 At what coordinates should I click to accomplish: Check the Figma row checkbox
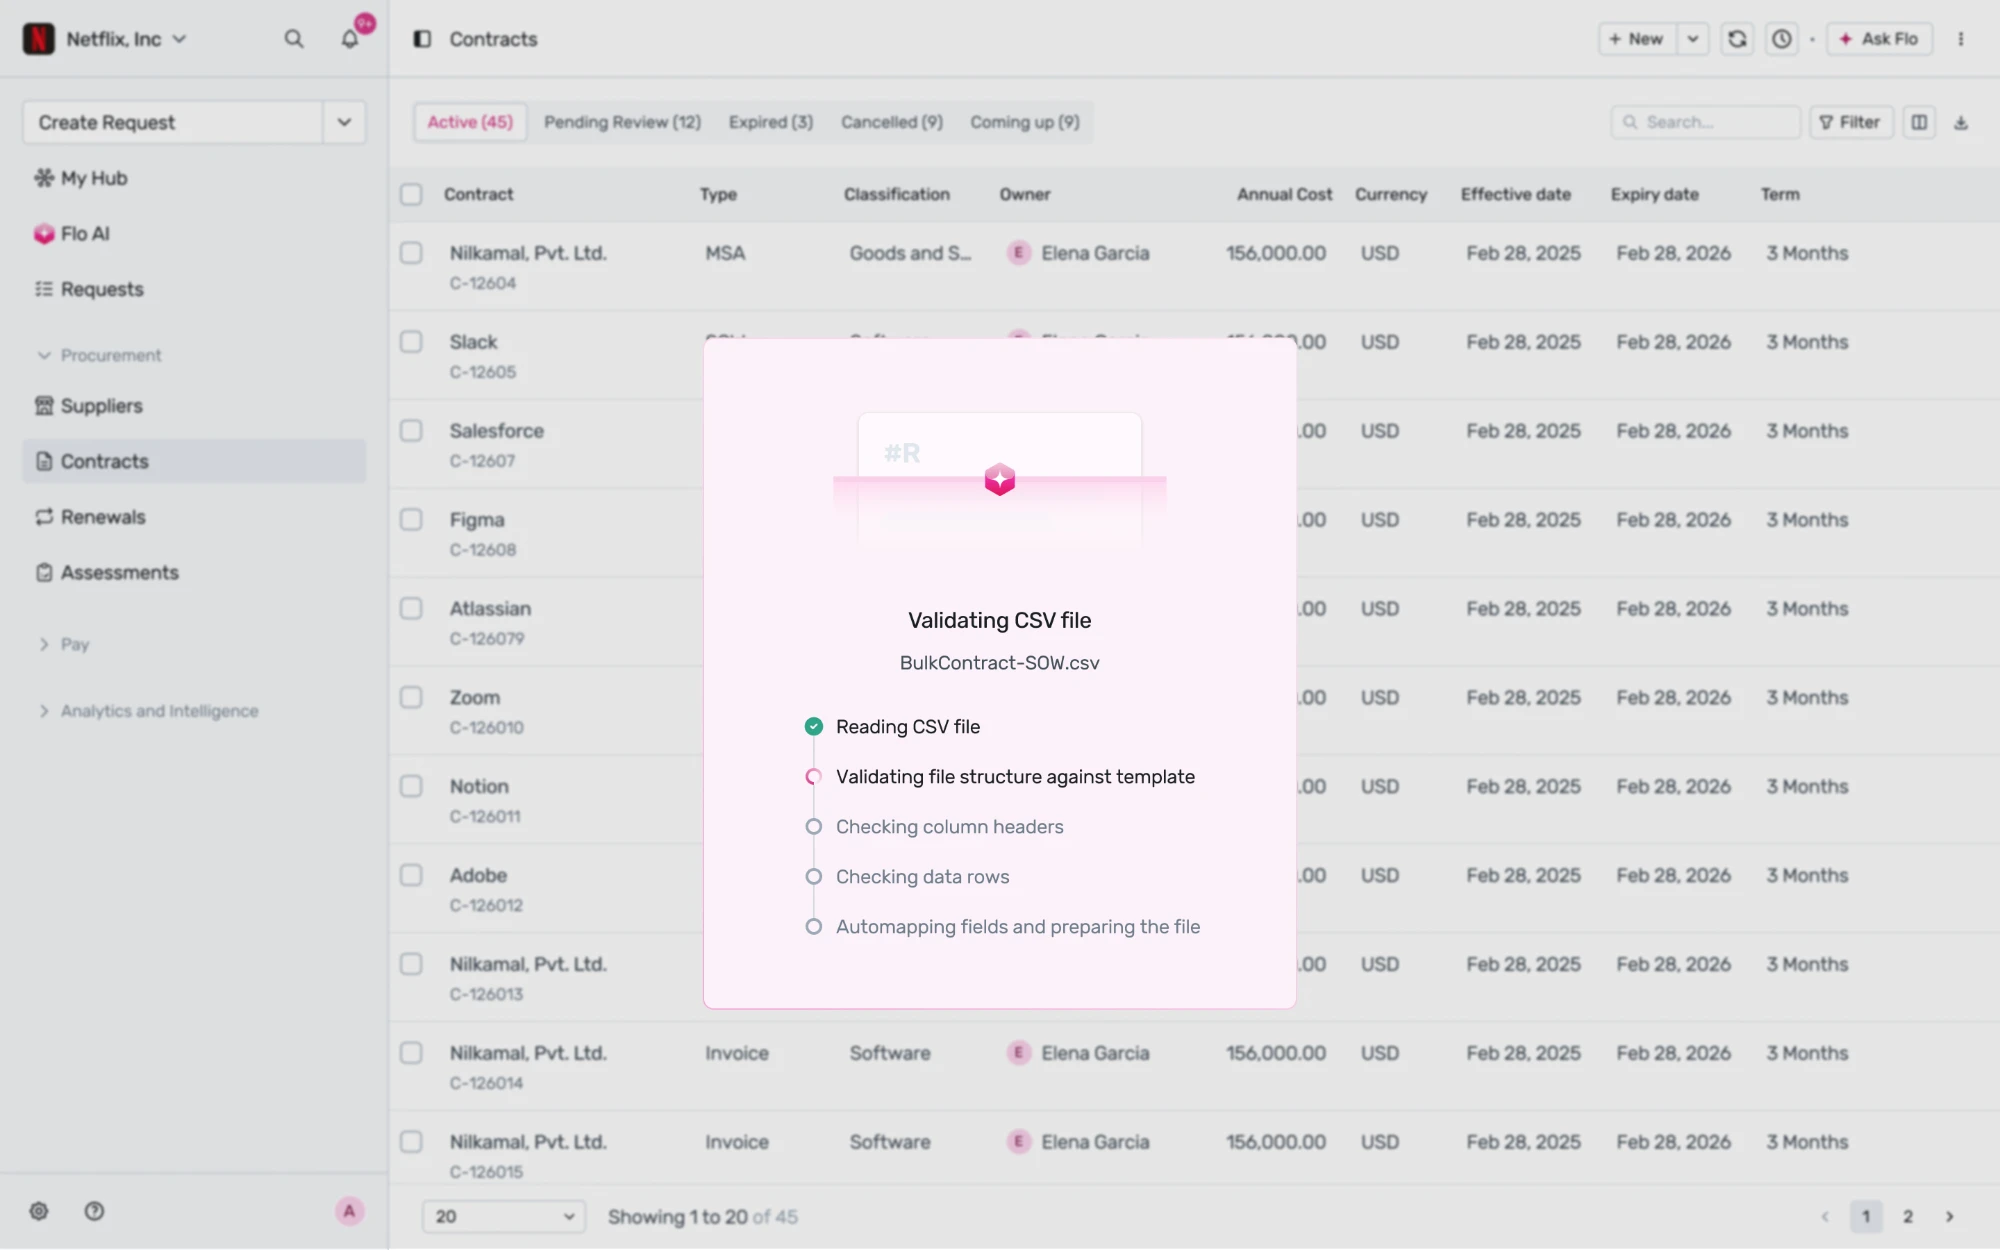pos(411,520)
